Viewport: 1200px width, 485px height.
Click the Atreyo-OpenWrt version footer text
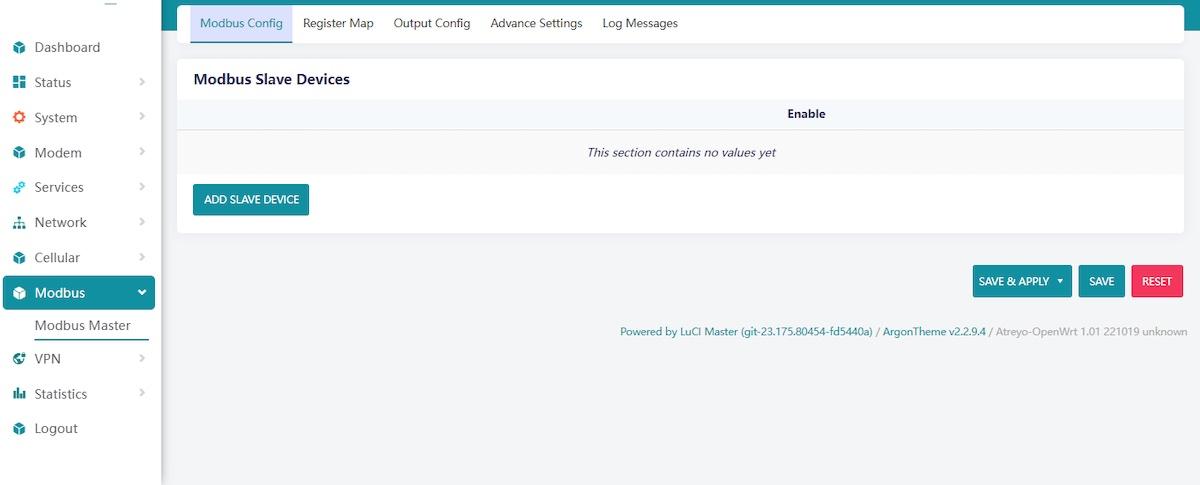tap(1092, 331)
